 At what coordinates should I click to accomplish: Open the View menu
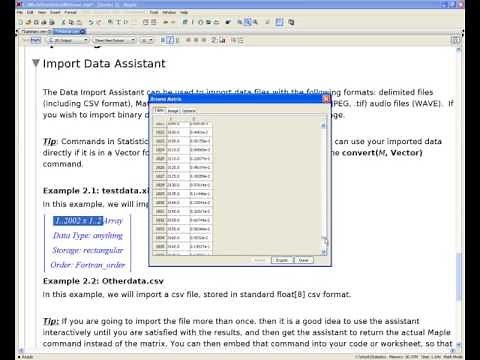pos(42,13)
